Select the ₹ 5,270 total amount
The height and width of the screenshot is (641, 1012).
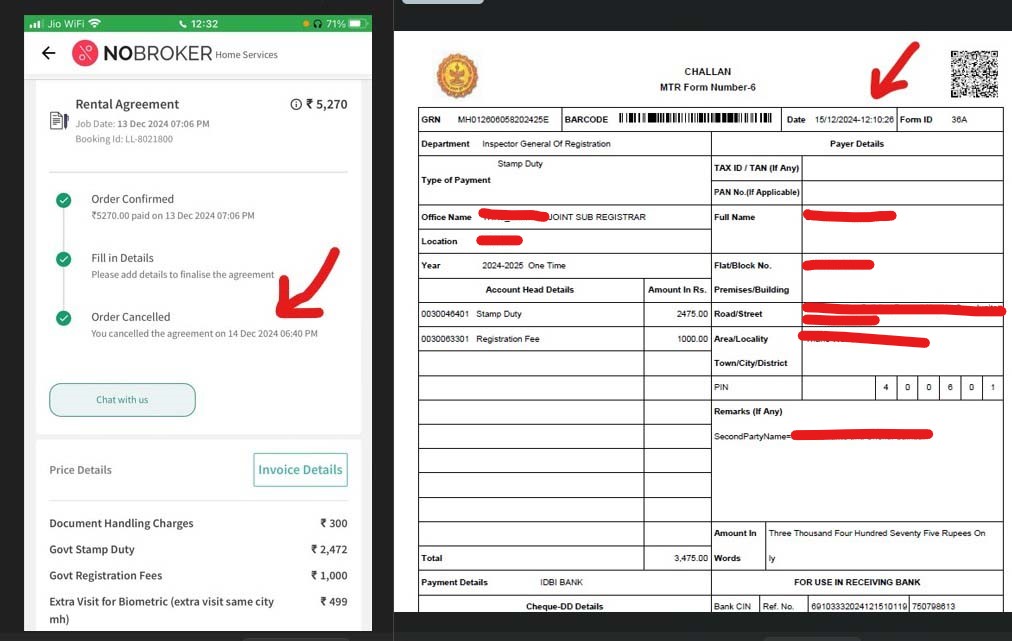click(x=327, y=104)
